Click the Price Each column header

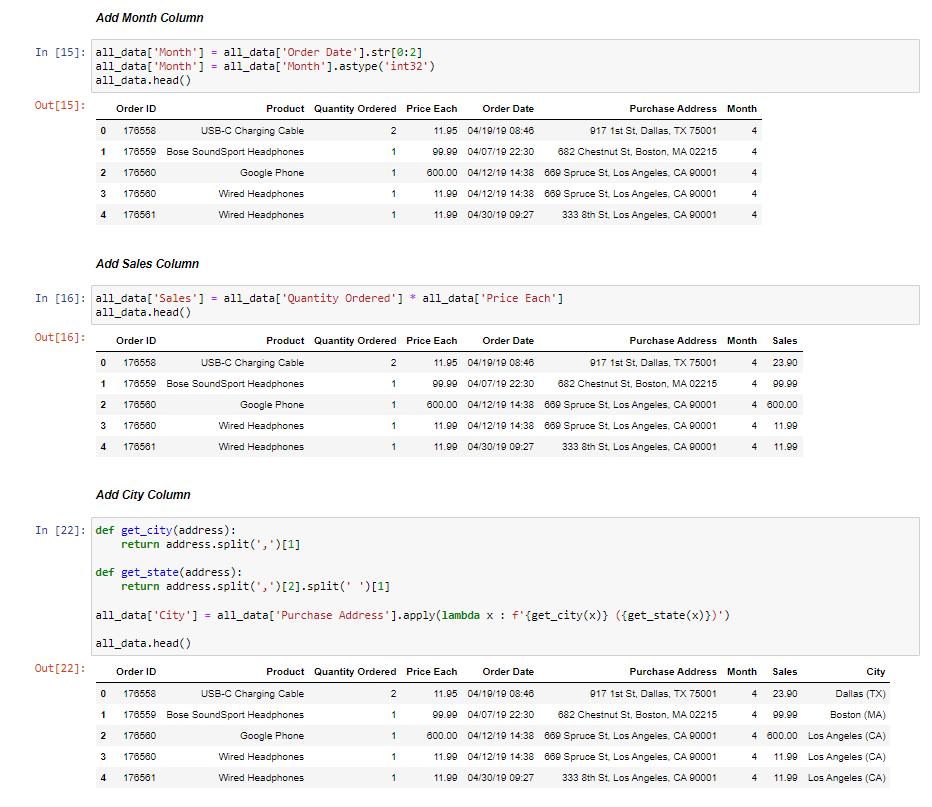point(431,108)
